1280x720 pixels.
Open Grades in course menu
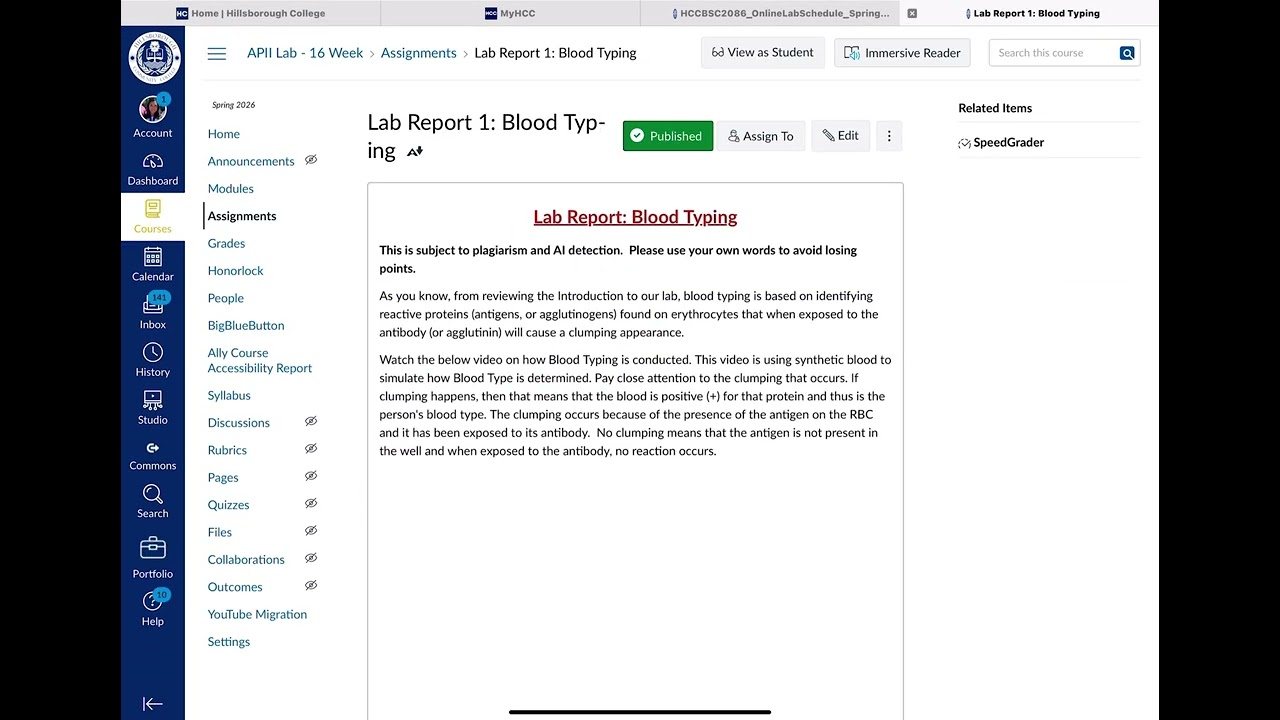coord(226,243)
